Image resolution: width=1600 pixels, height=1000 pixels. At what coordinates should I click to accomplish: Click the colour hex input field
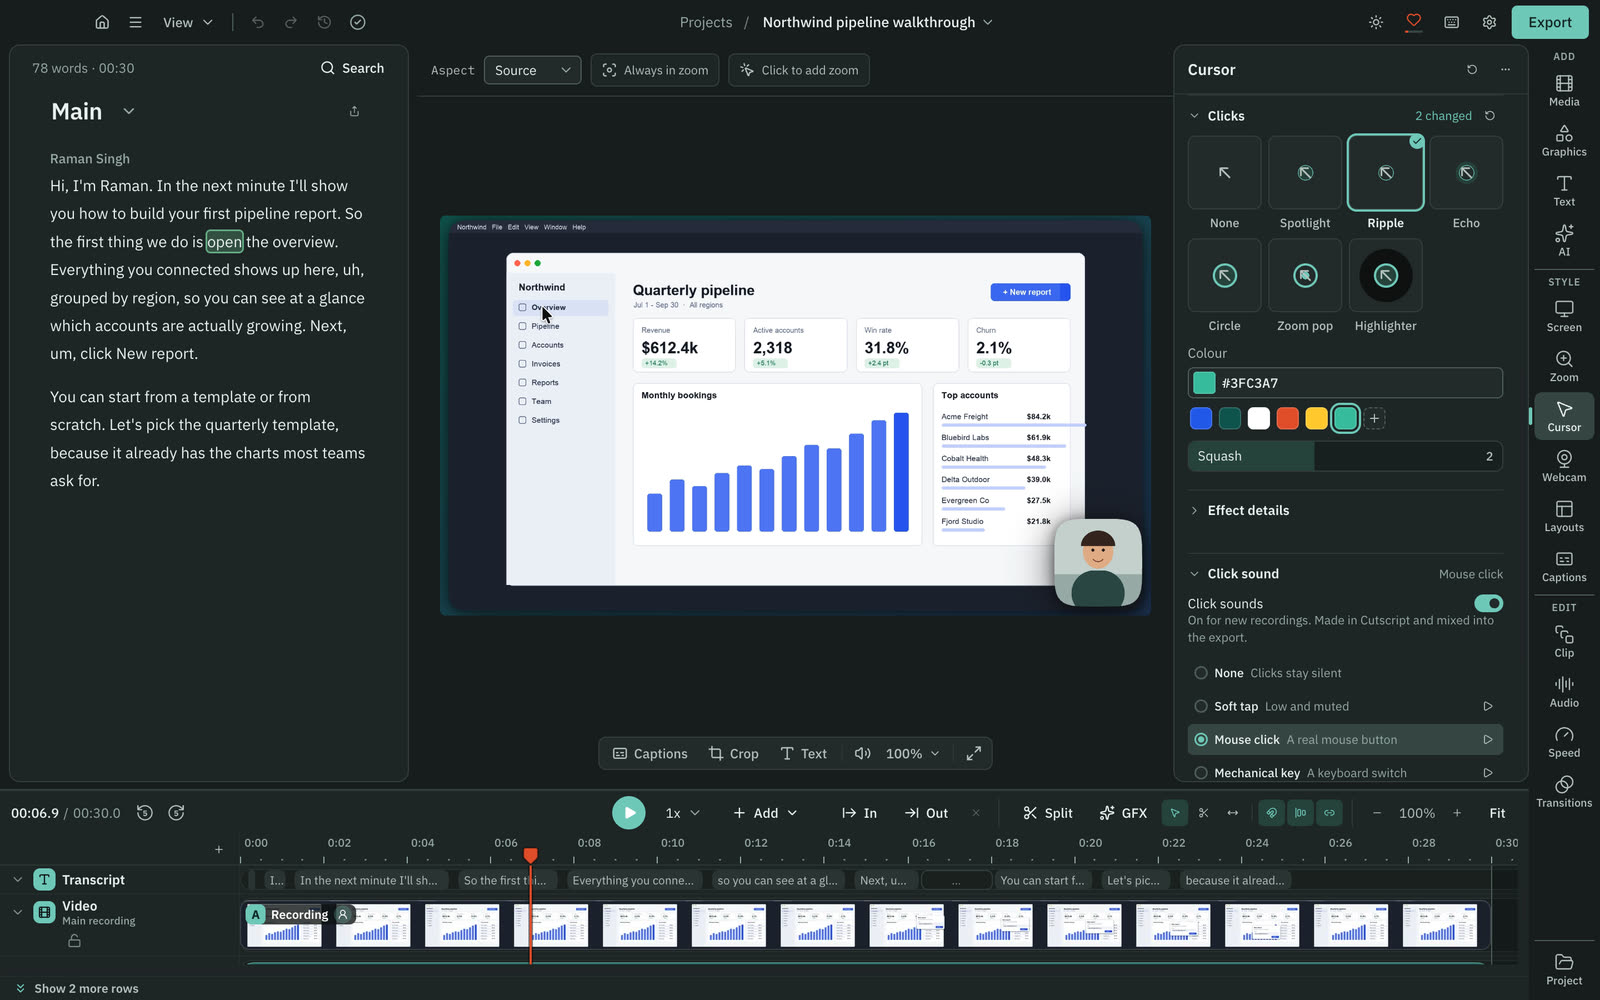click(x=1345, y=383)
